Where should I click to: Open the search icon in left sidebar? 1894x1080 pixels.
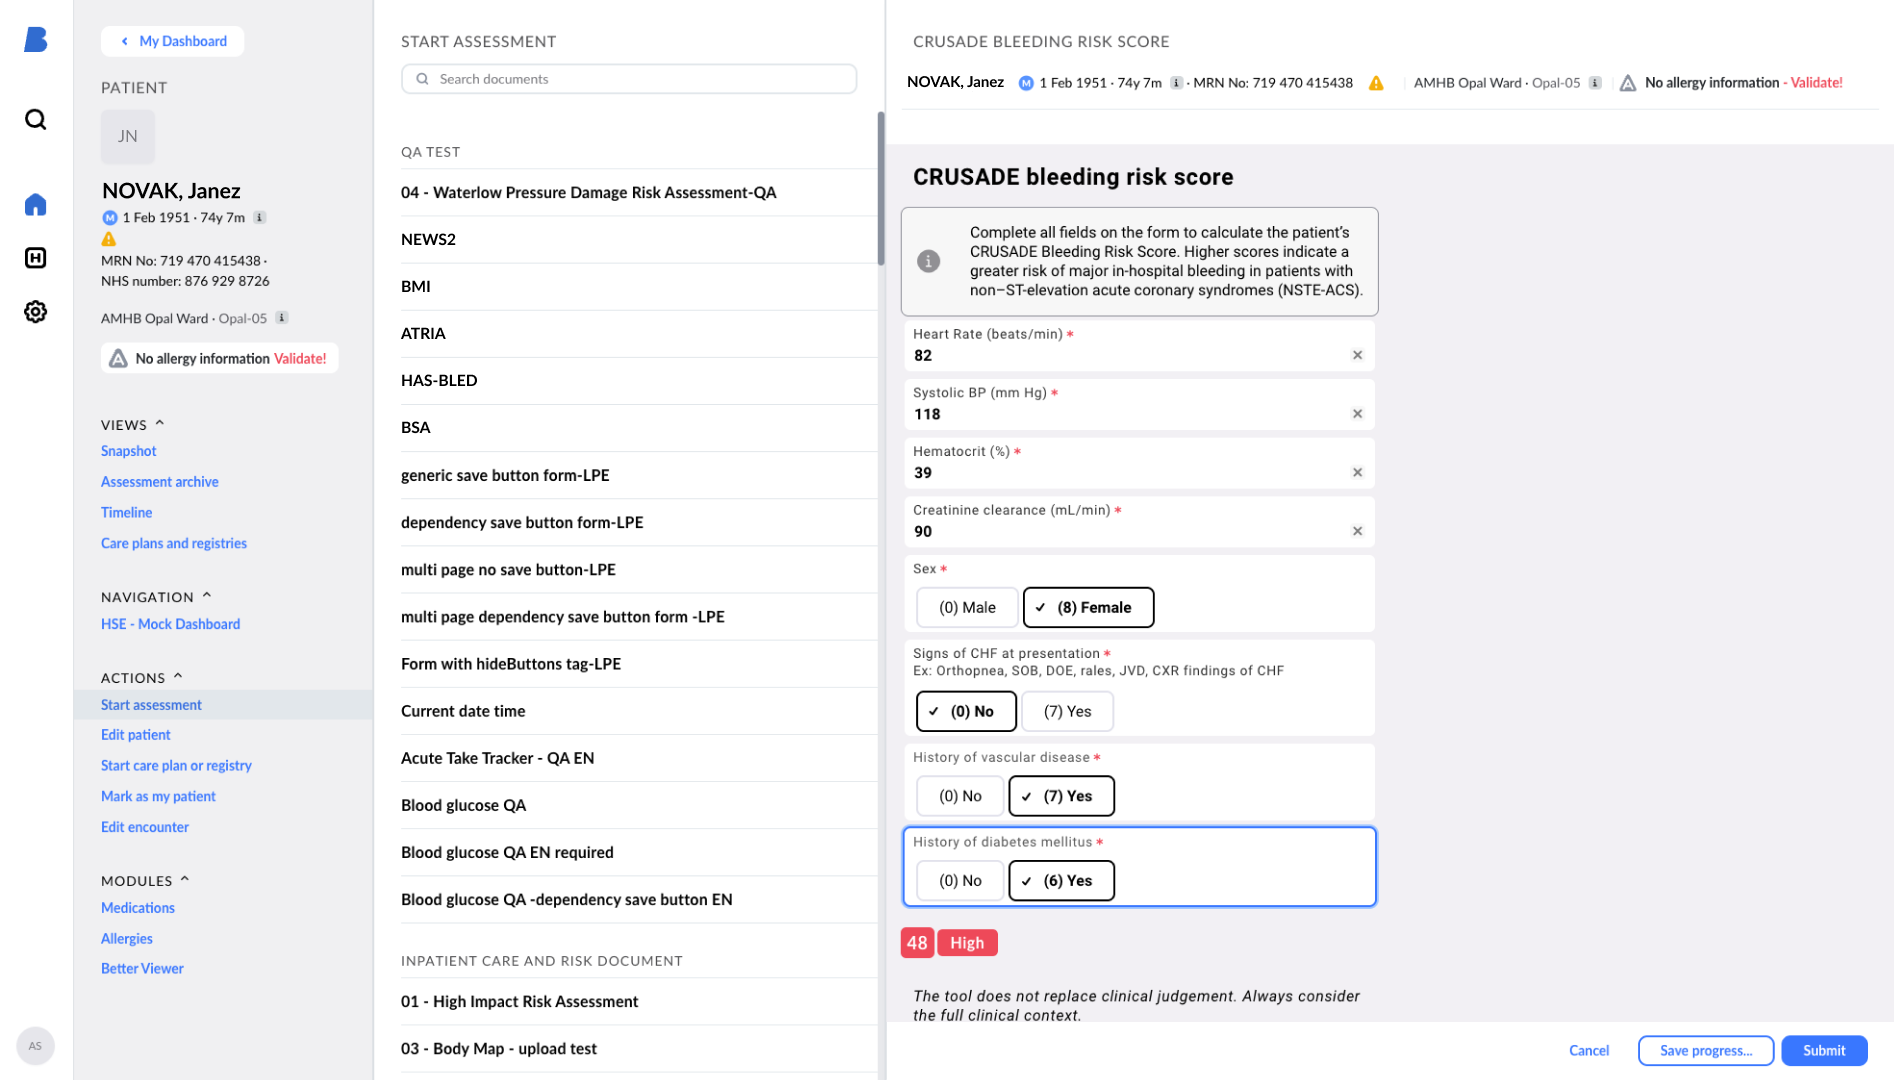click(36, 120)
